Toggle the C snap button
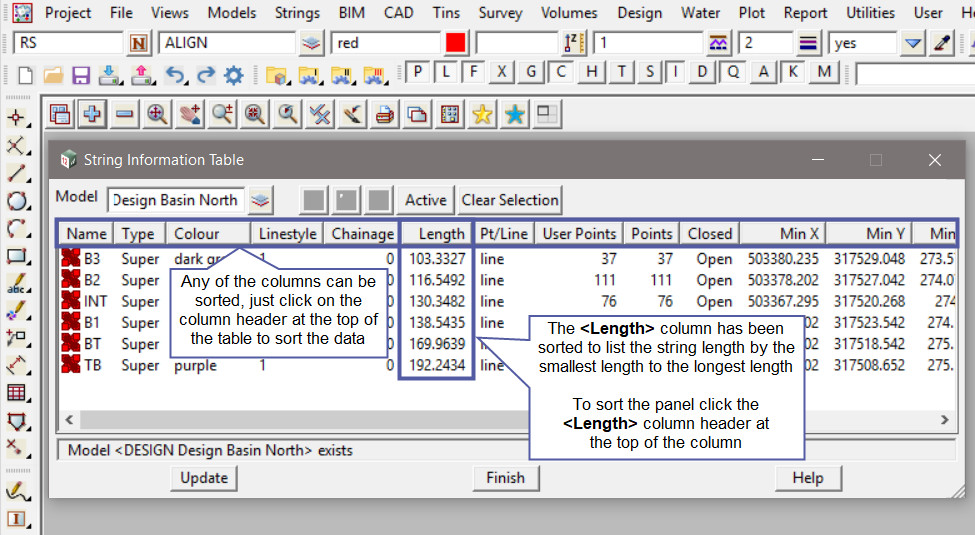The image size is (975, 535). pos(562,72)
